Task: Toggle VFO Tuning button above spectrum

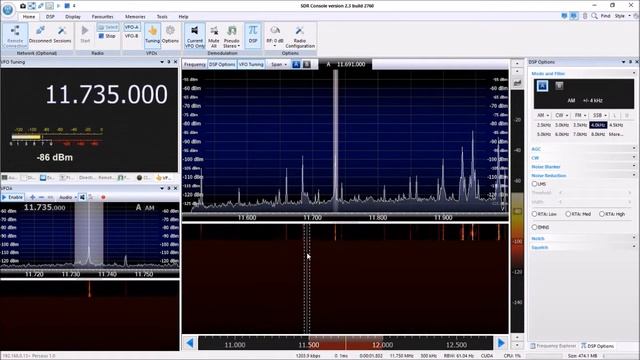Action: 251,64
